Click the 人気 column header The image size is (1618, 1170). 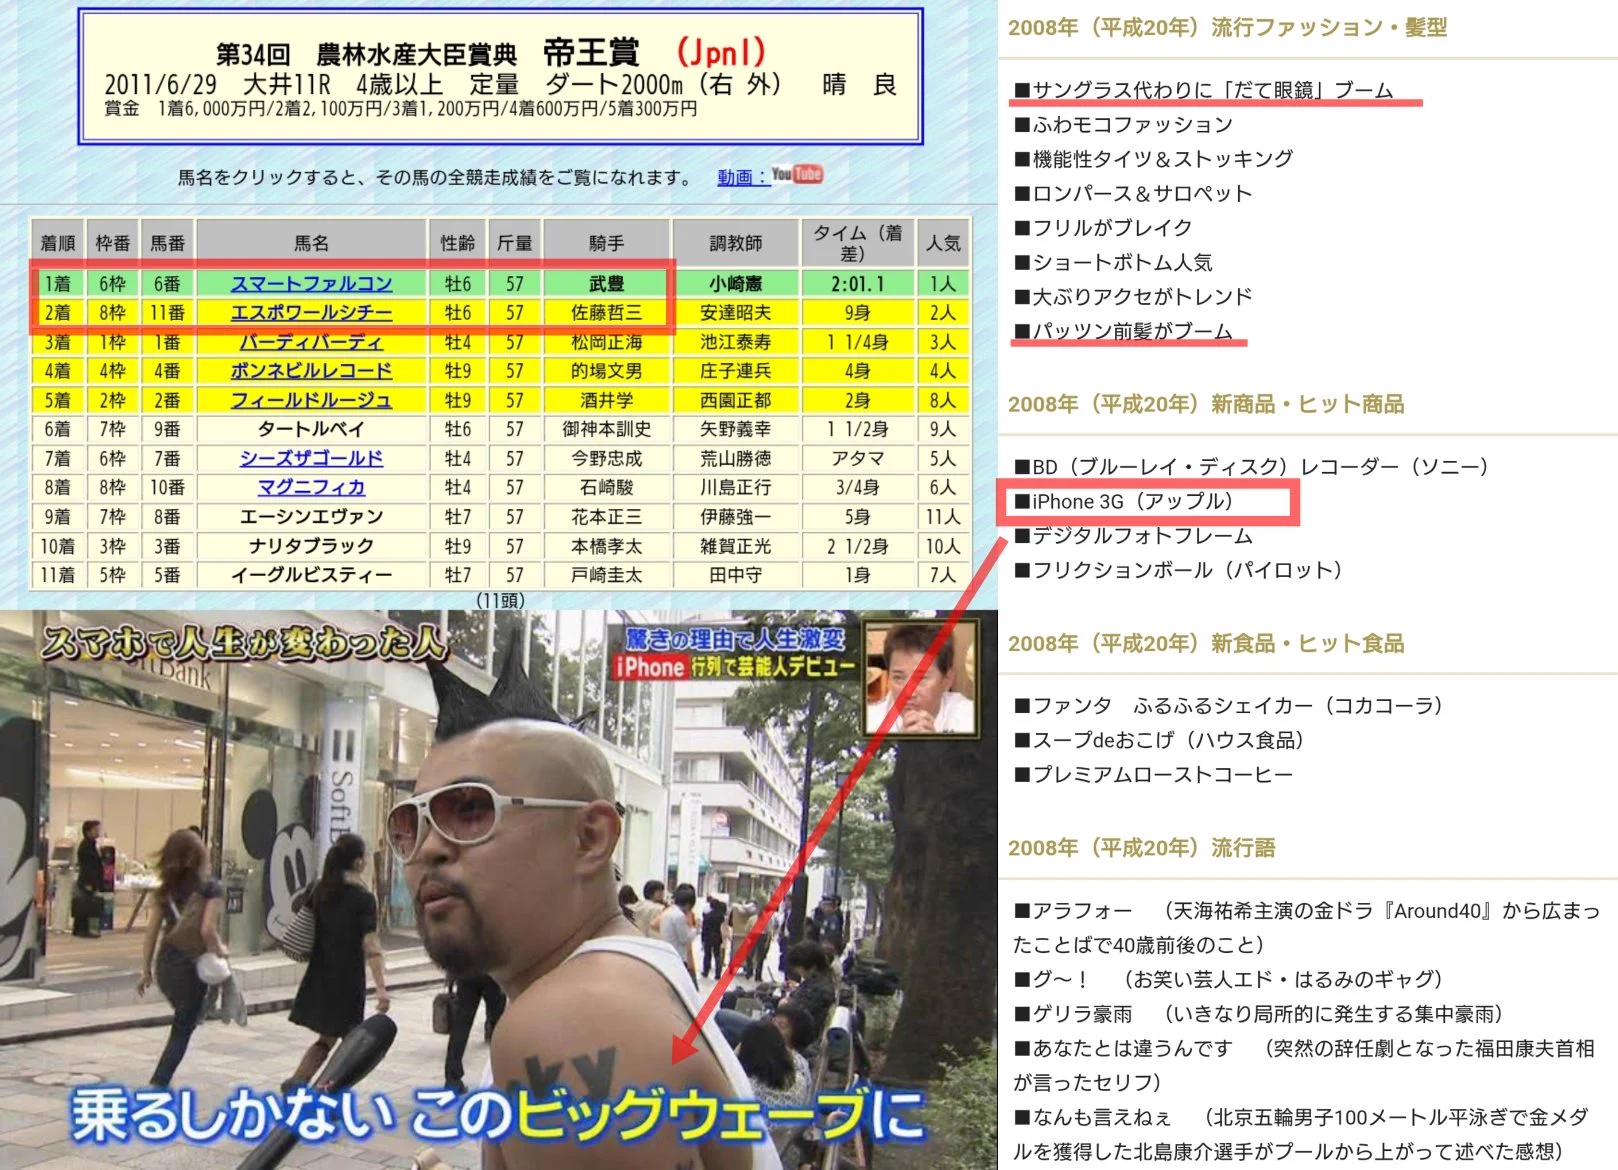click(x=943, y=243)
